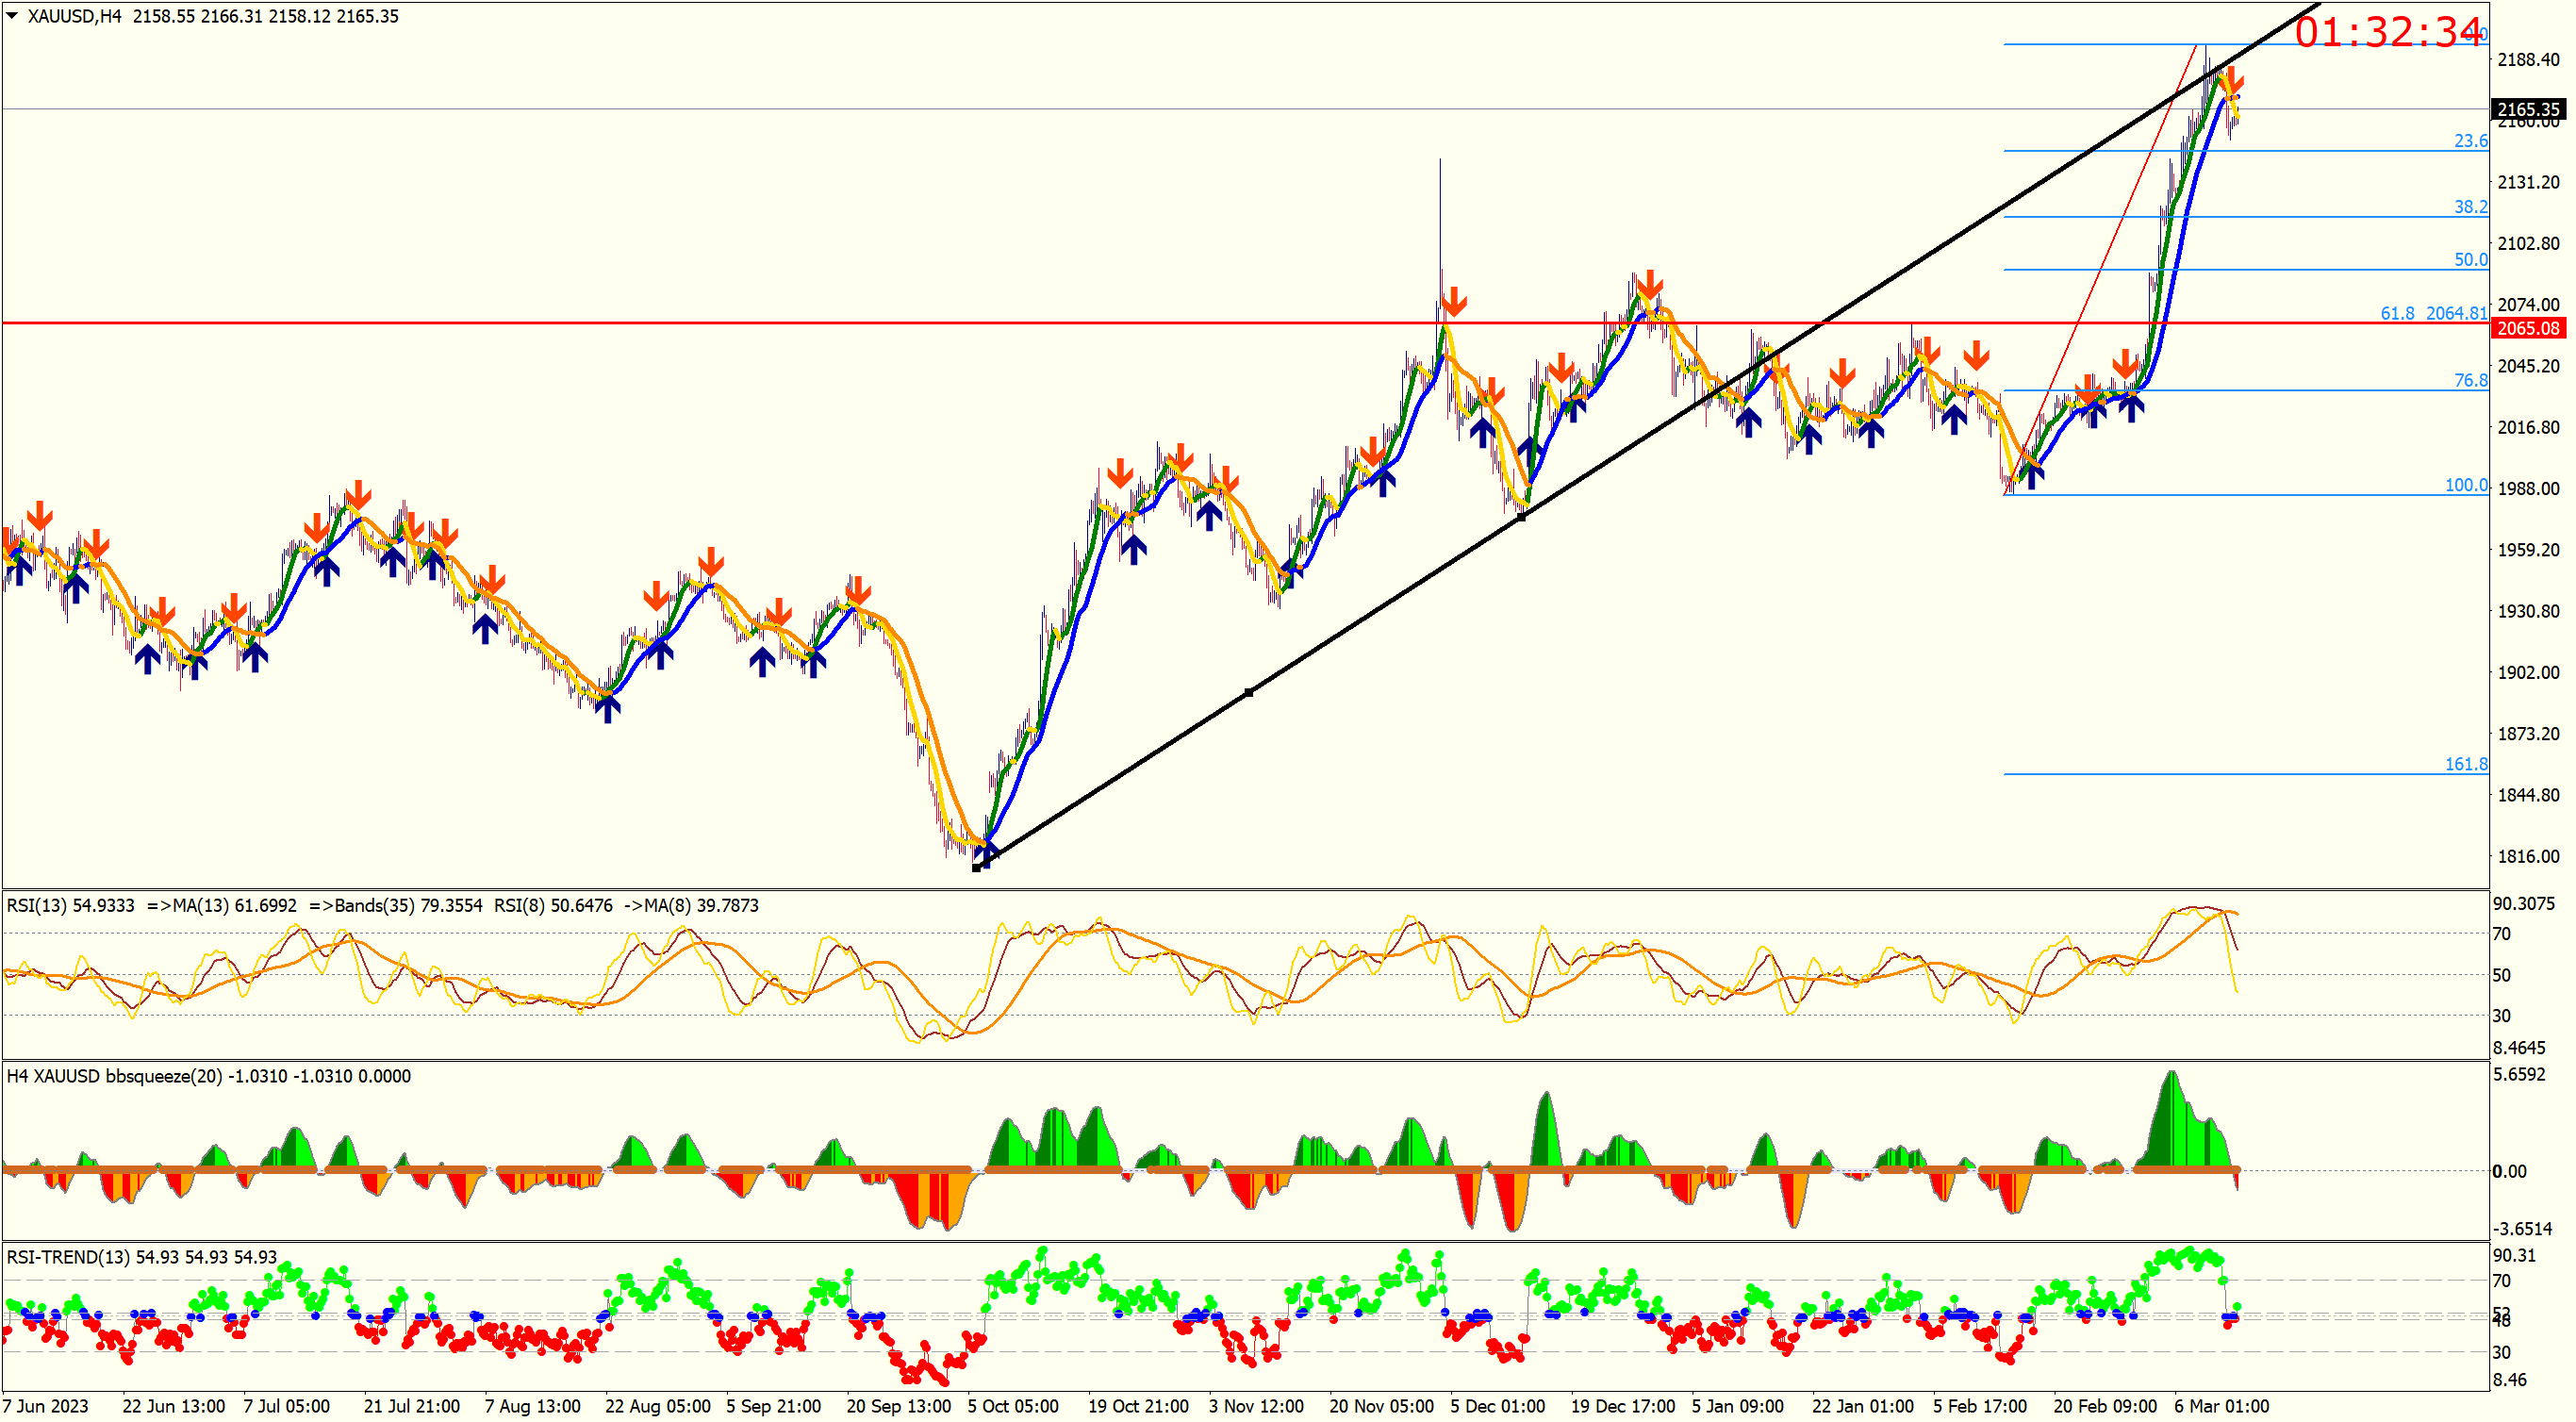Click the 5 Oct 05:00 time axis label
Image resolution: width=2576 pixels, height=1422 pixels.
pos(1012,1406)
